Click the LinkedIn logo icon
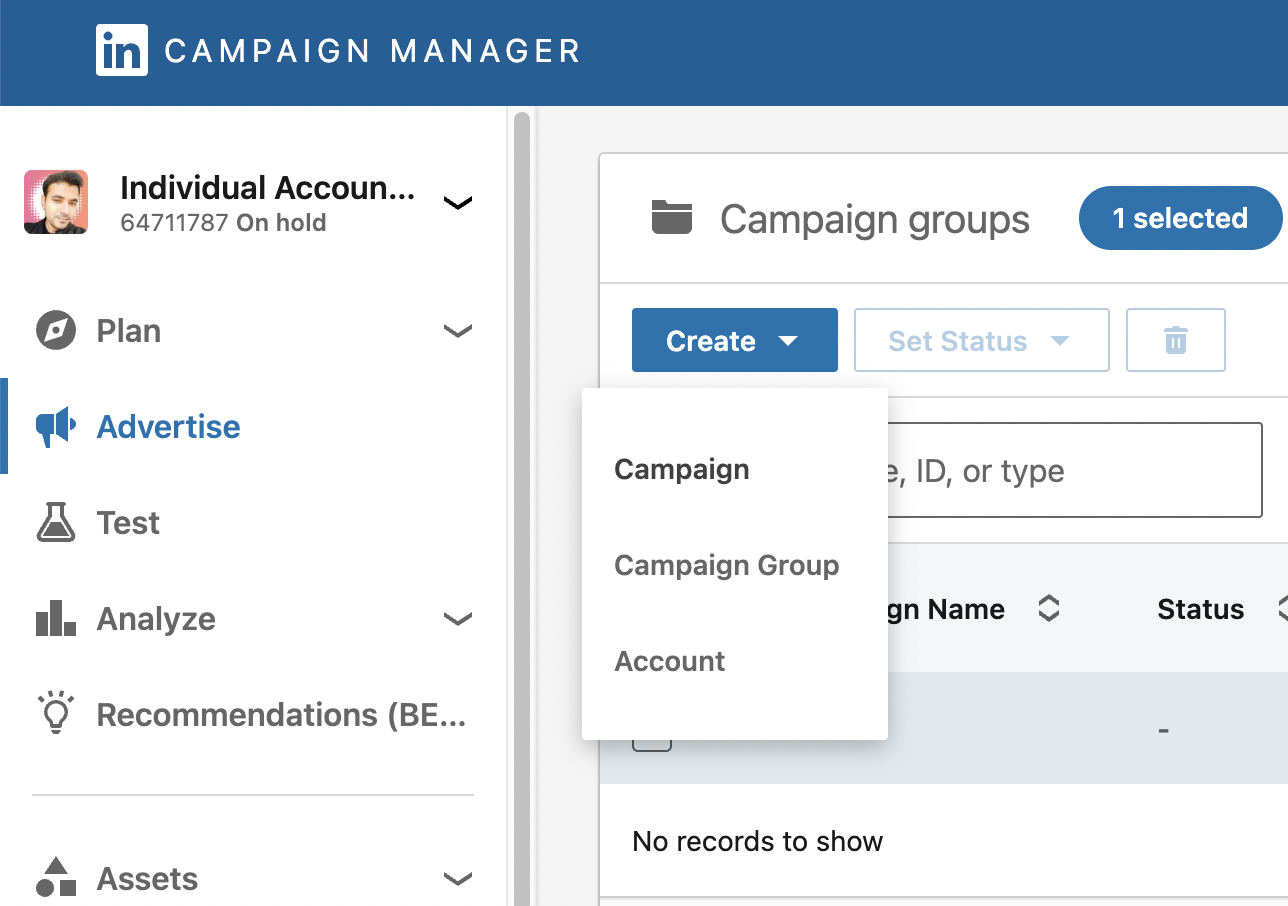The width and height of the screenshot is (1288, 906). 122,50
